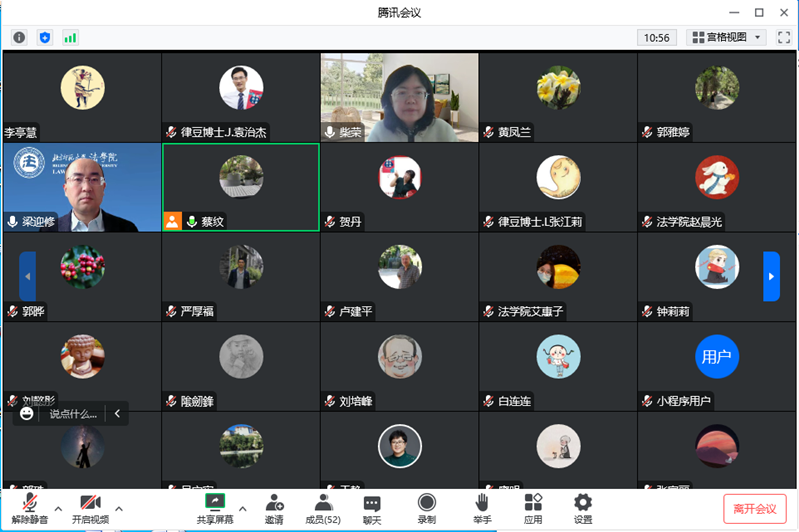Expand audio options arrow beside 解除静音
799x532 pixels.
point(58,508)
